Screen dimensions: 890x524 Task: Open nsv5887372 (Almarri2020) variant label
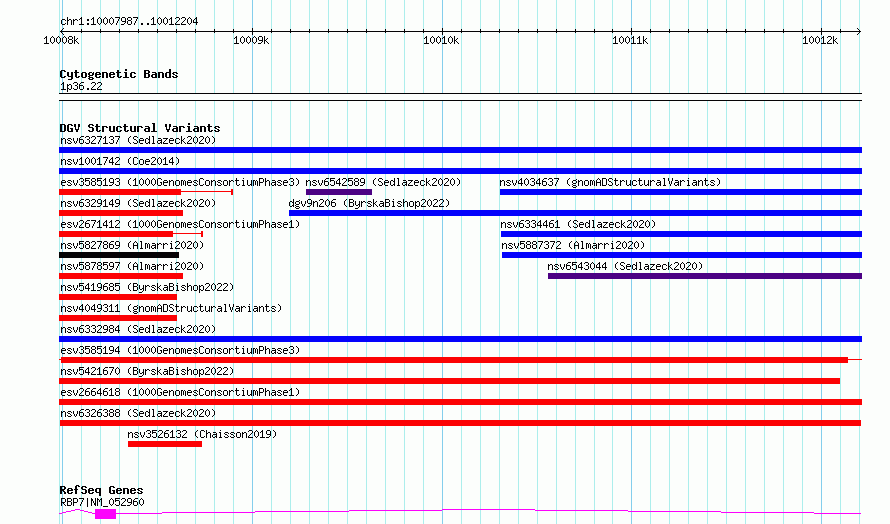(x=573, y=245)
